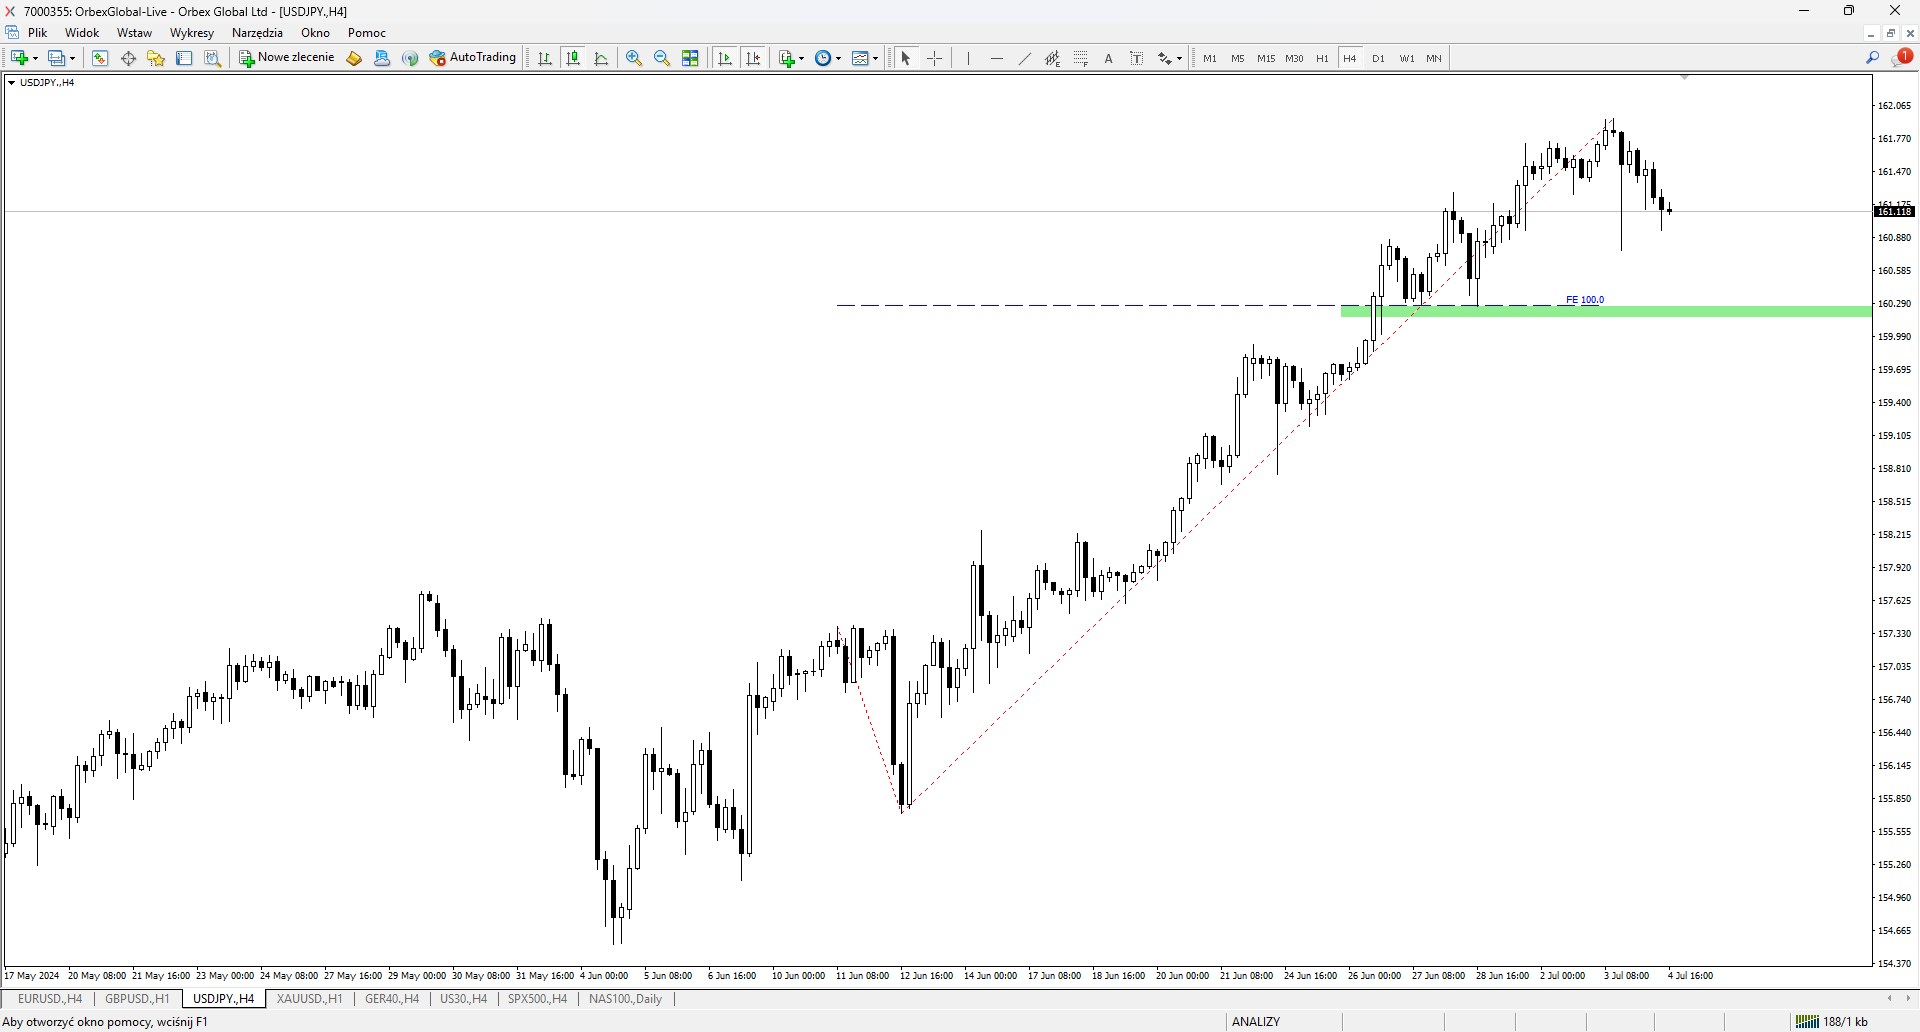Image resolution: width=1920 pixels, height=1032 pixels.
Task: Tile chart windows icon
Action: (x=690, y=58)
